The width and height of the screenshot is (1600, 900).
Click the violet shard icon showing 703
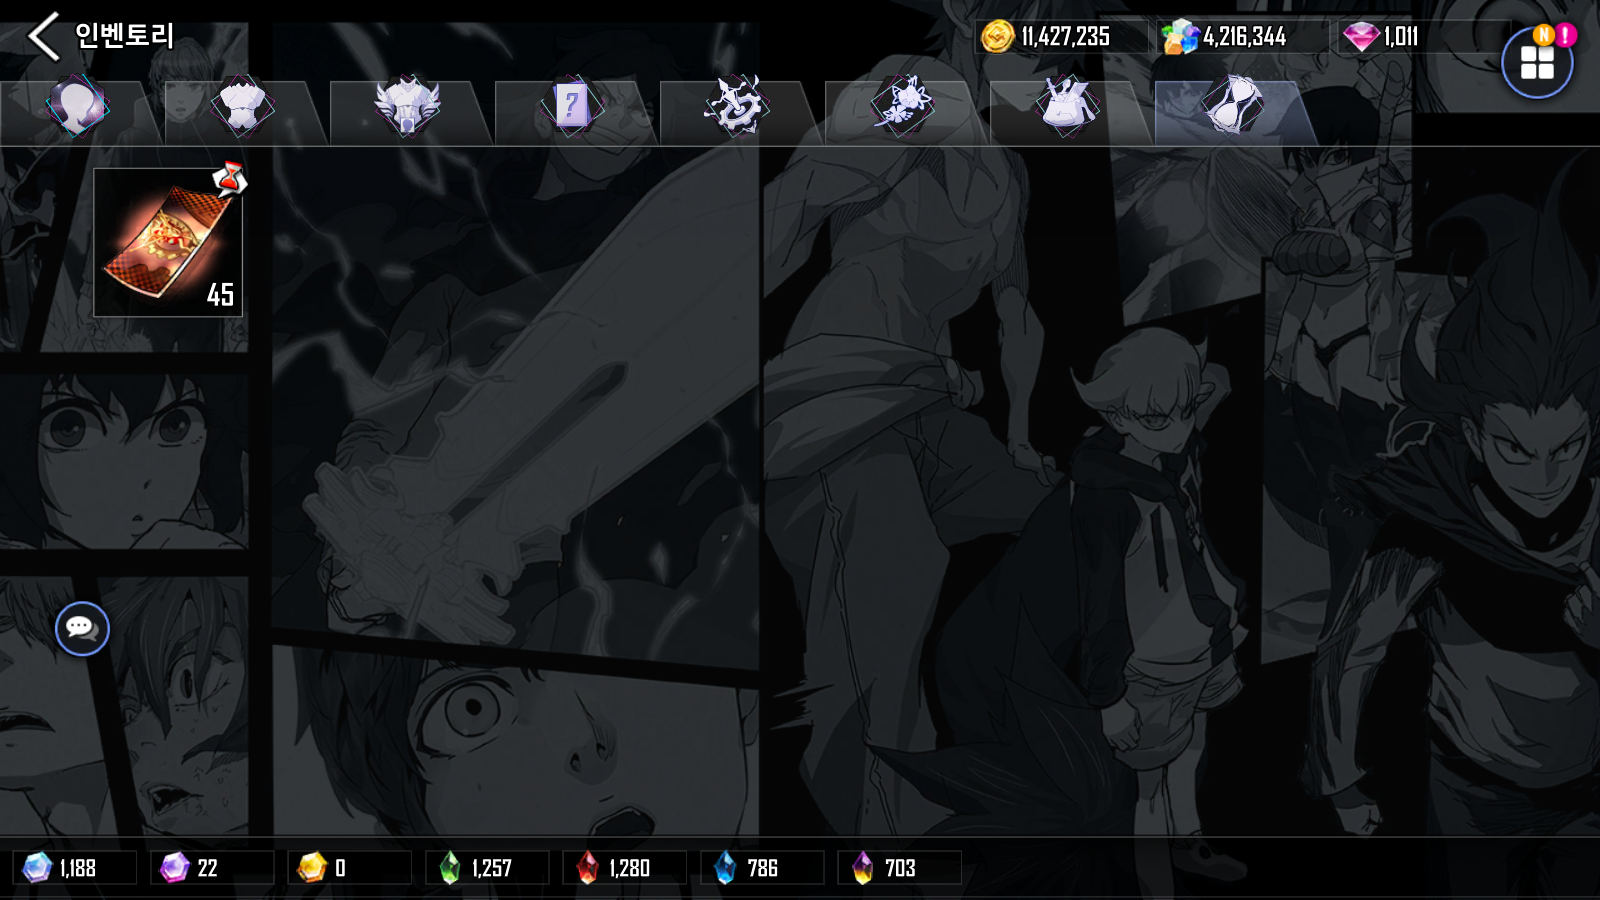(x=862, y=867)
